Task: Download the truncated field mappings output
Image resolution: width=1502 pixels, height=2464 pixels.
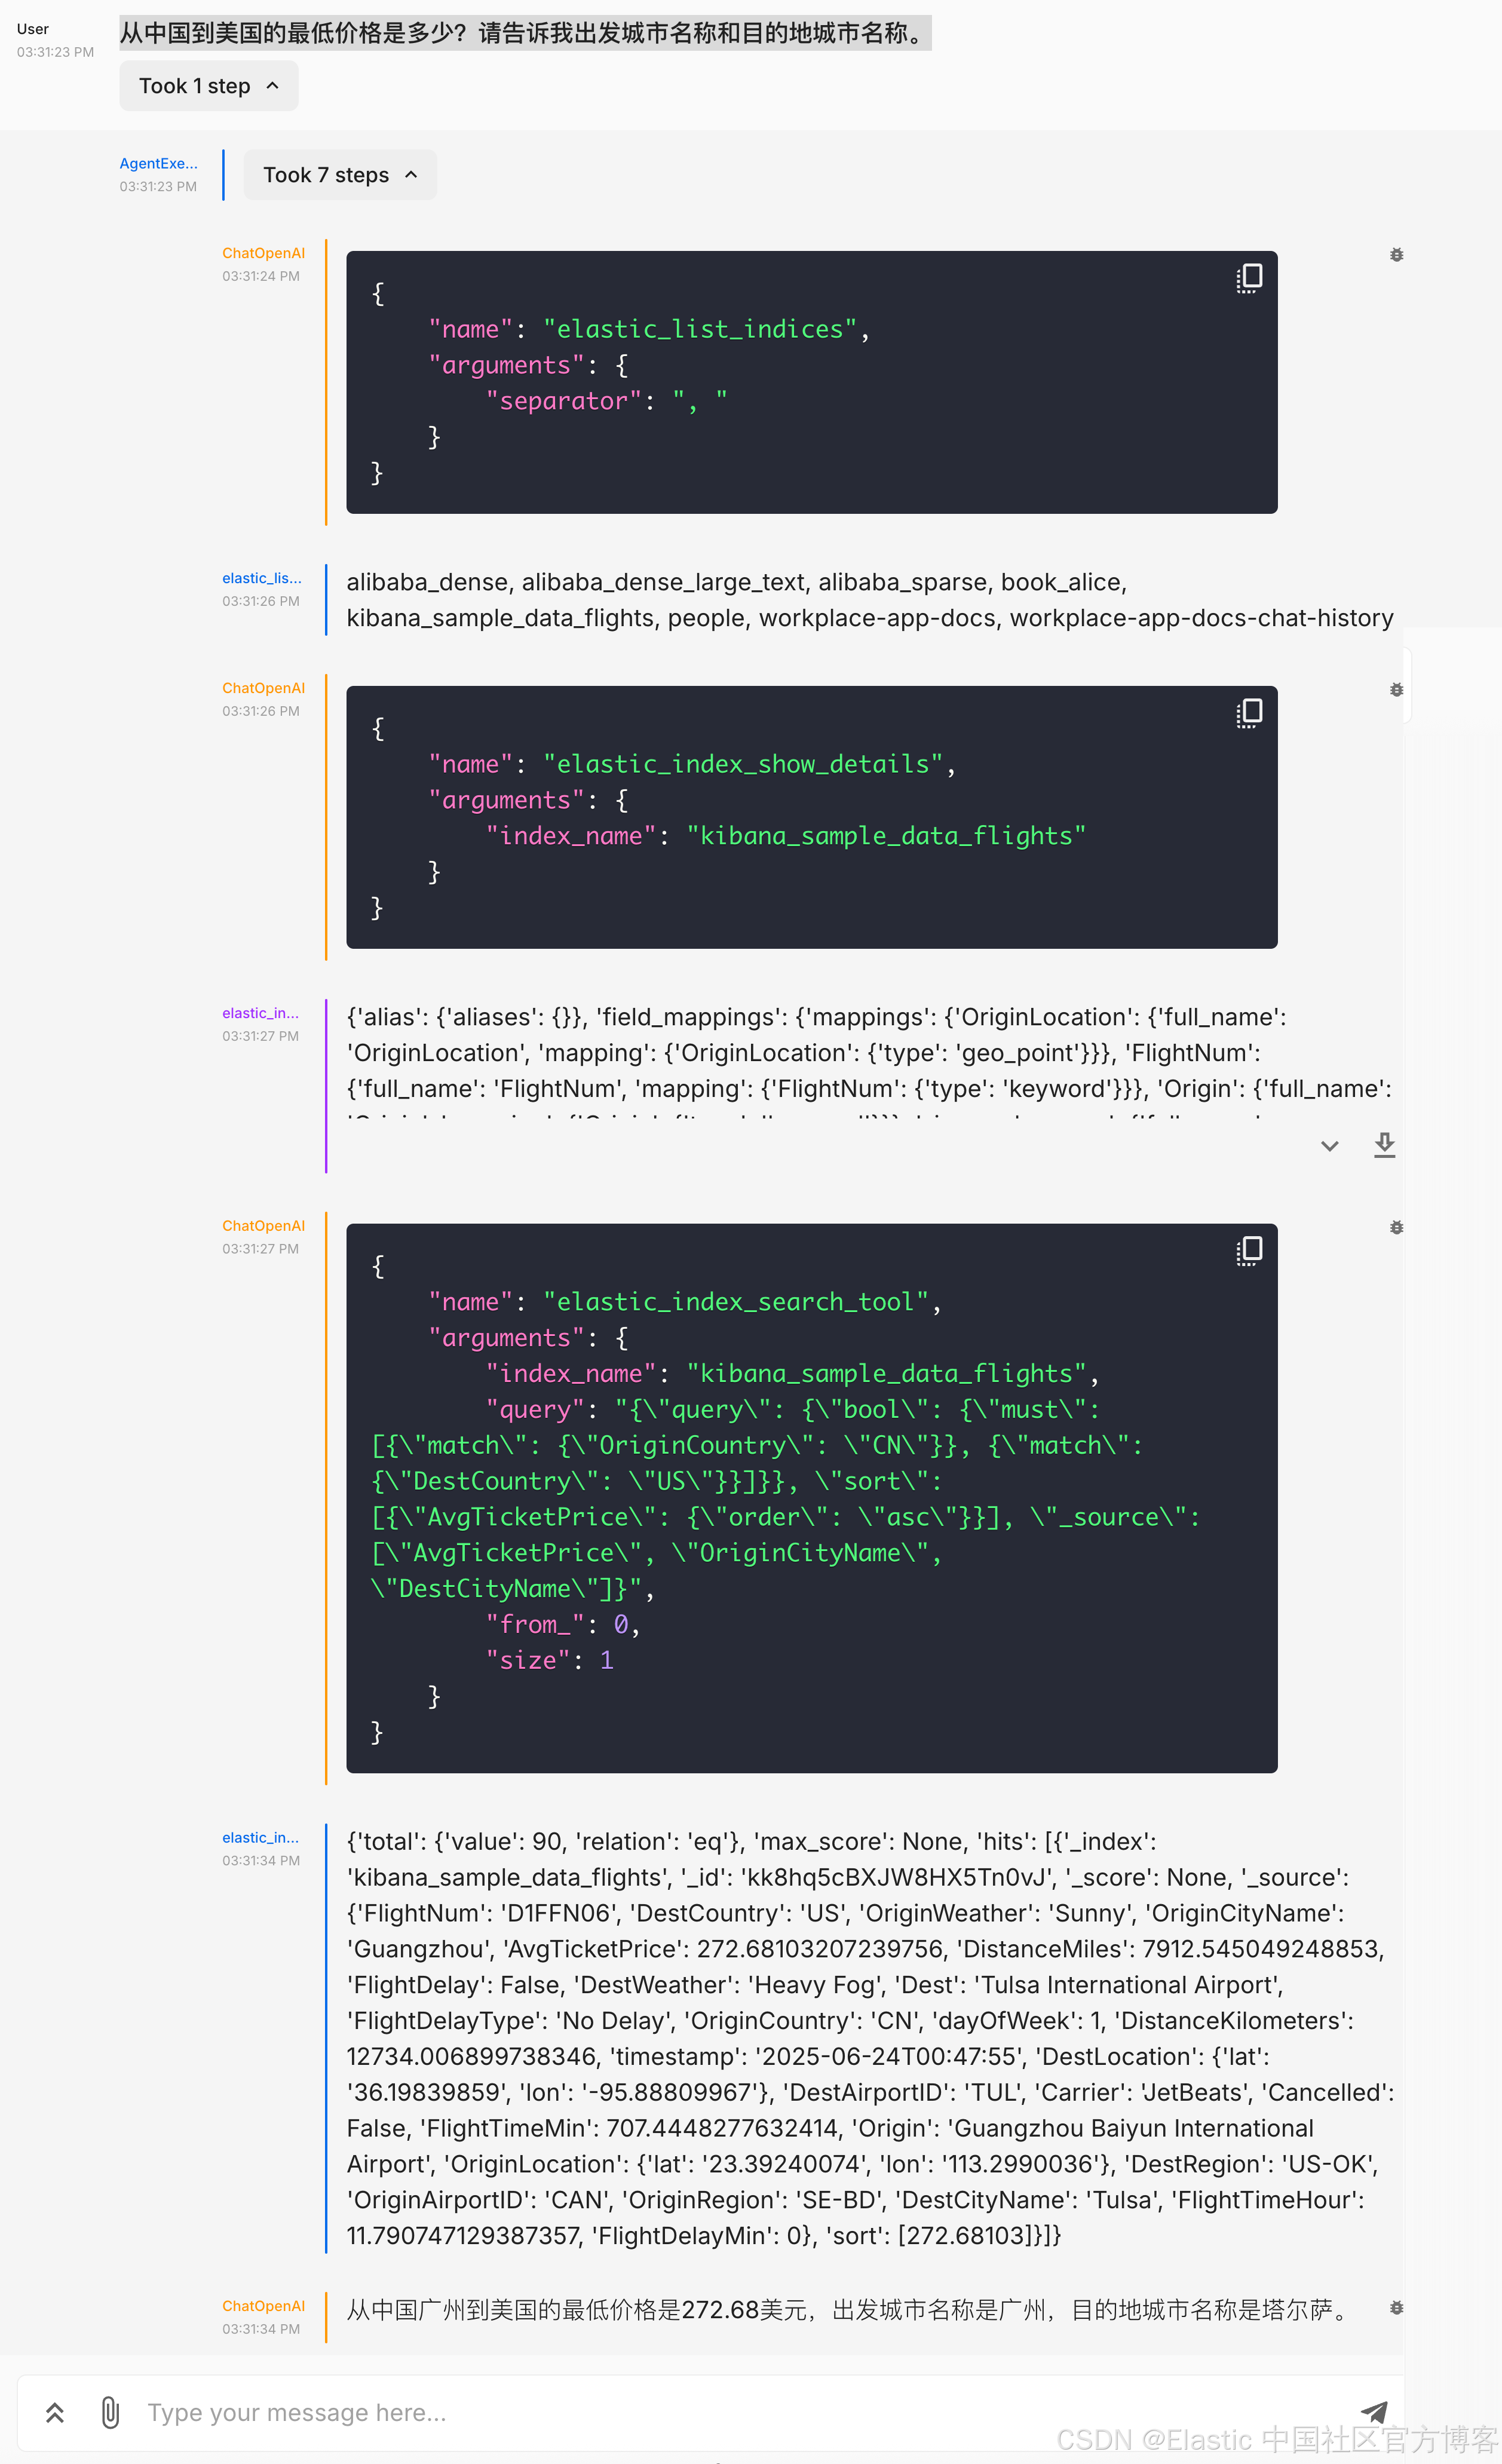Action: 1384,1145
